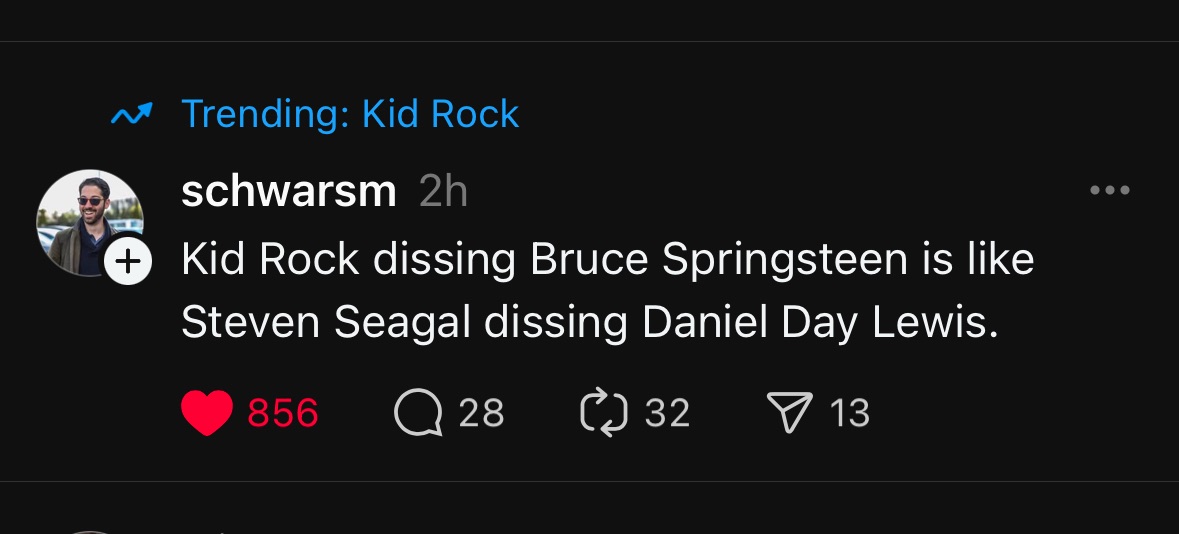Click the 32 reposts count
The image size is (1179, 534).
[x=667, y=413]
